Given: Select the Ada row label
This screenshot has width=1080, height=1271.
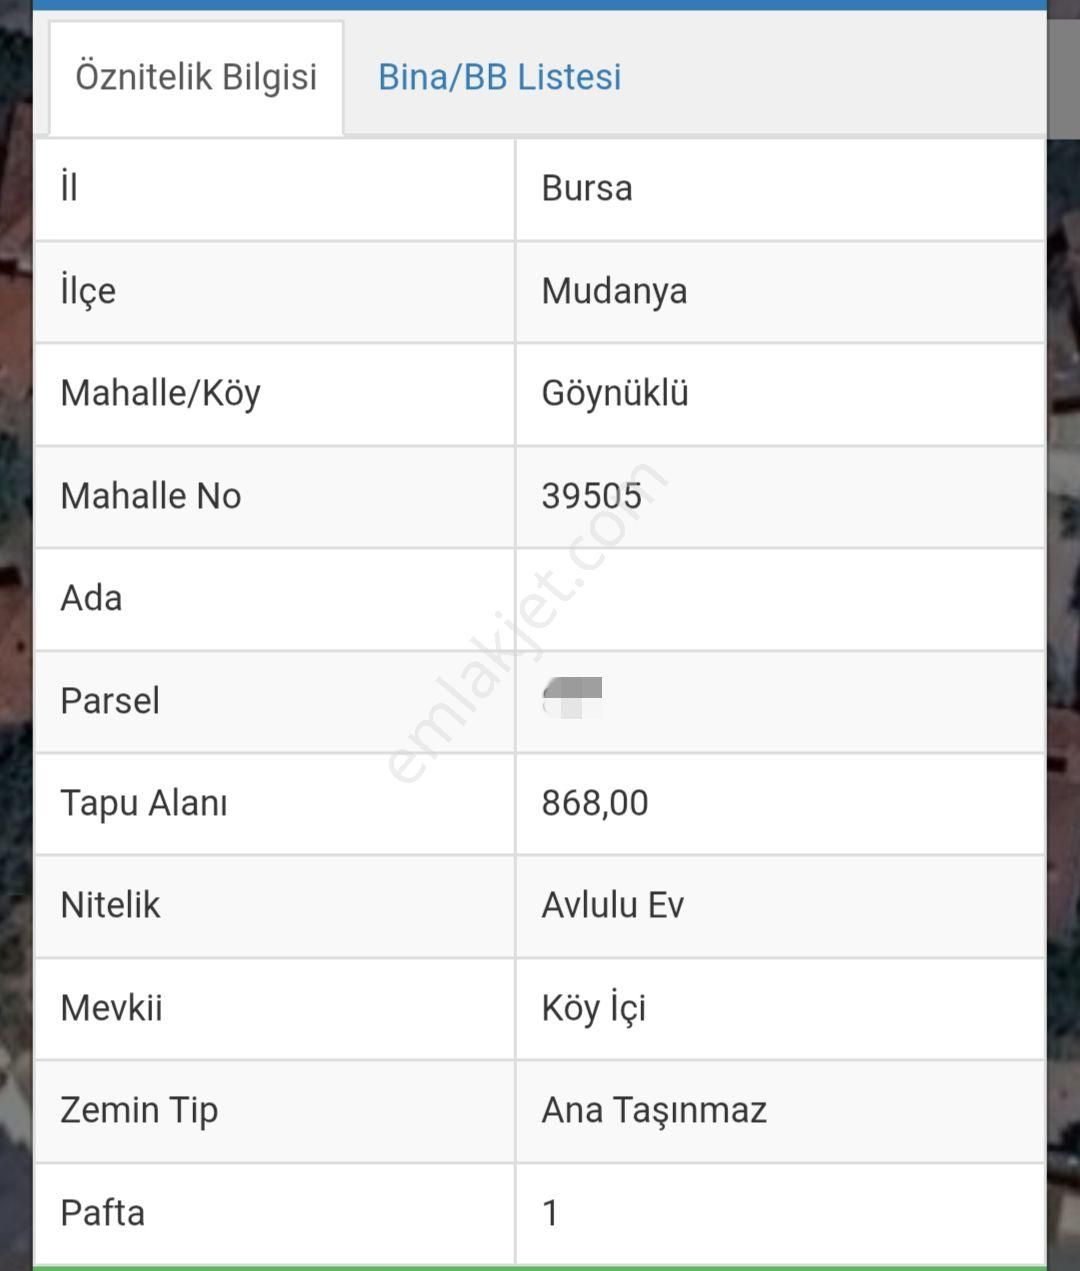Looking at the screenshot, I should [91, 598].
